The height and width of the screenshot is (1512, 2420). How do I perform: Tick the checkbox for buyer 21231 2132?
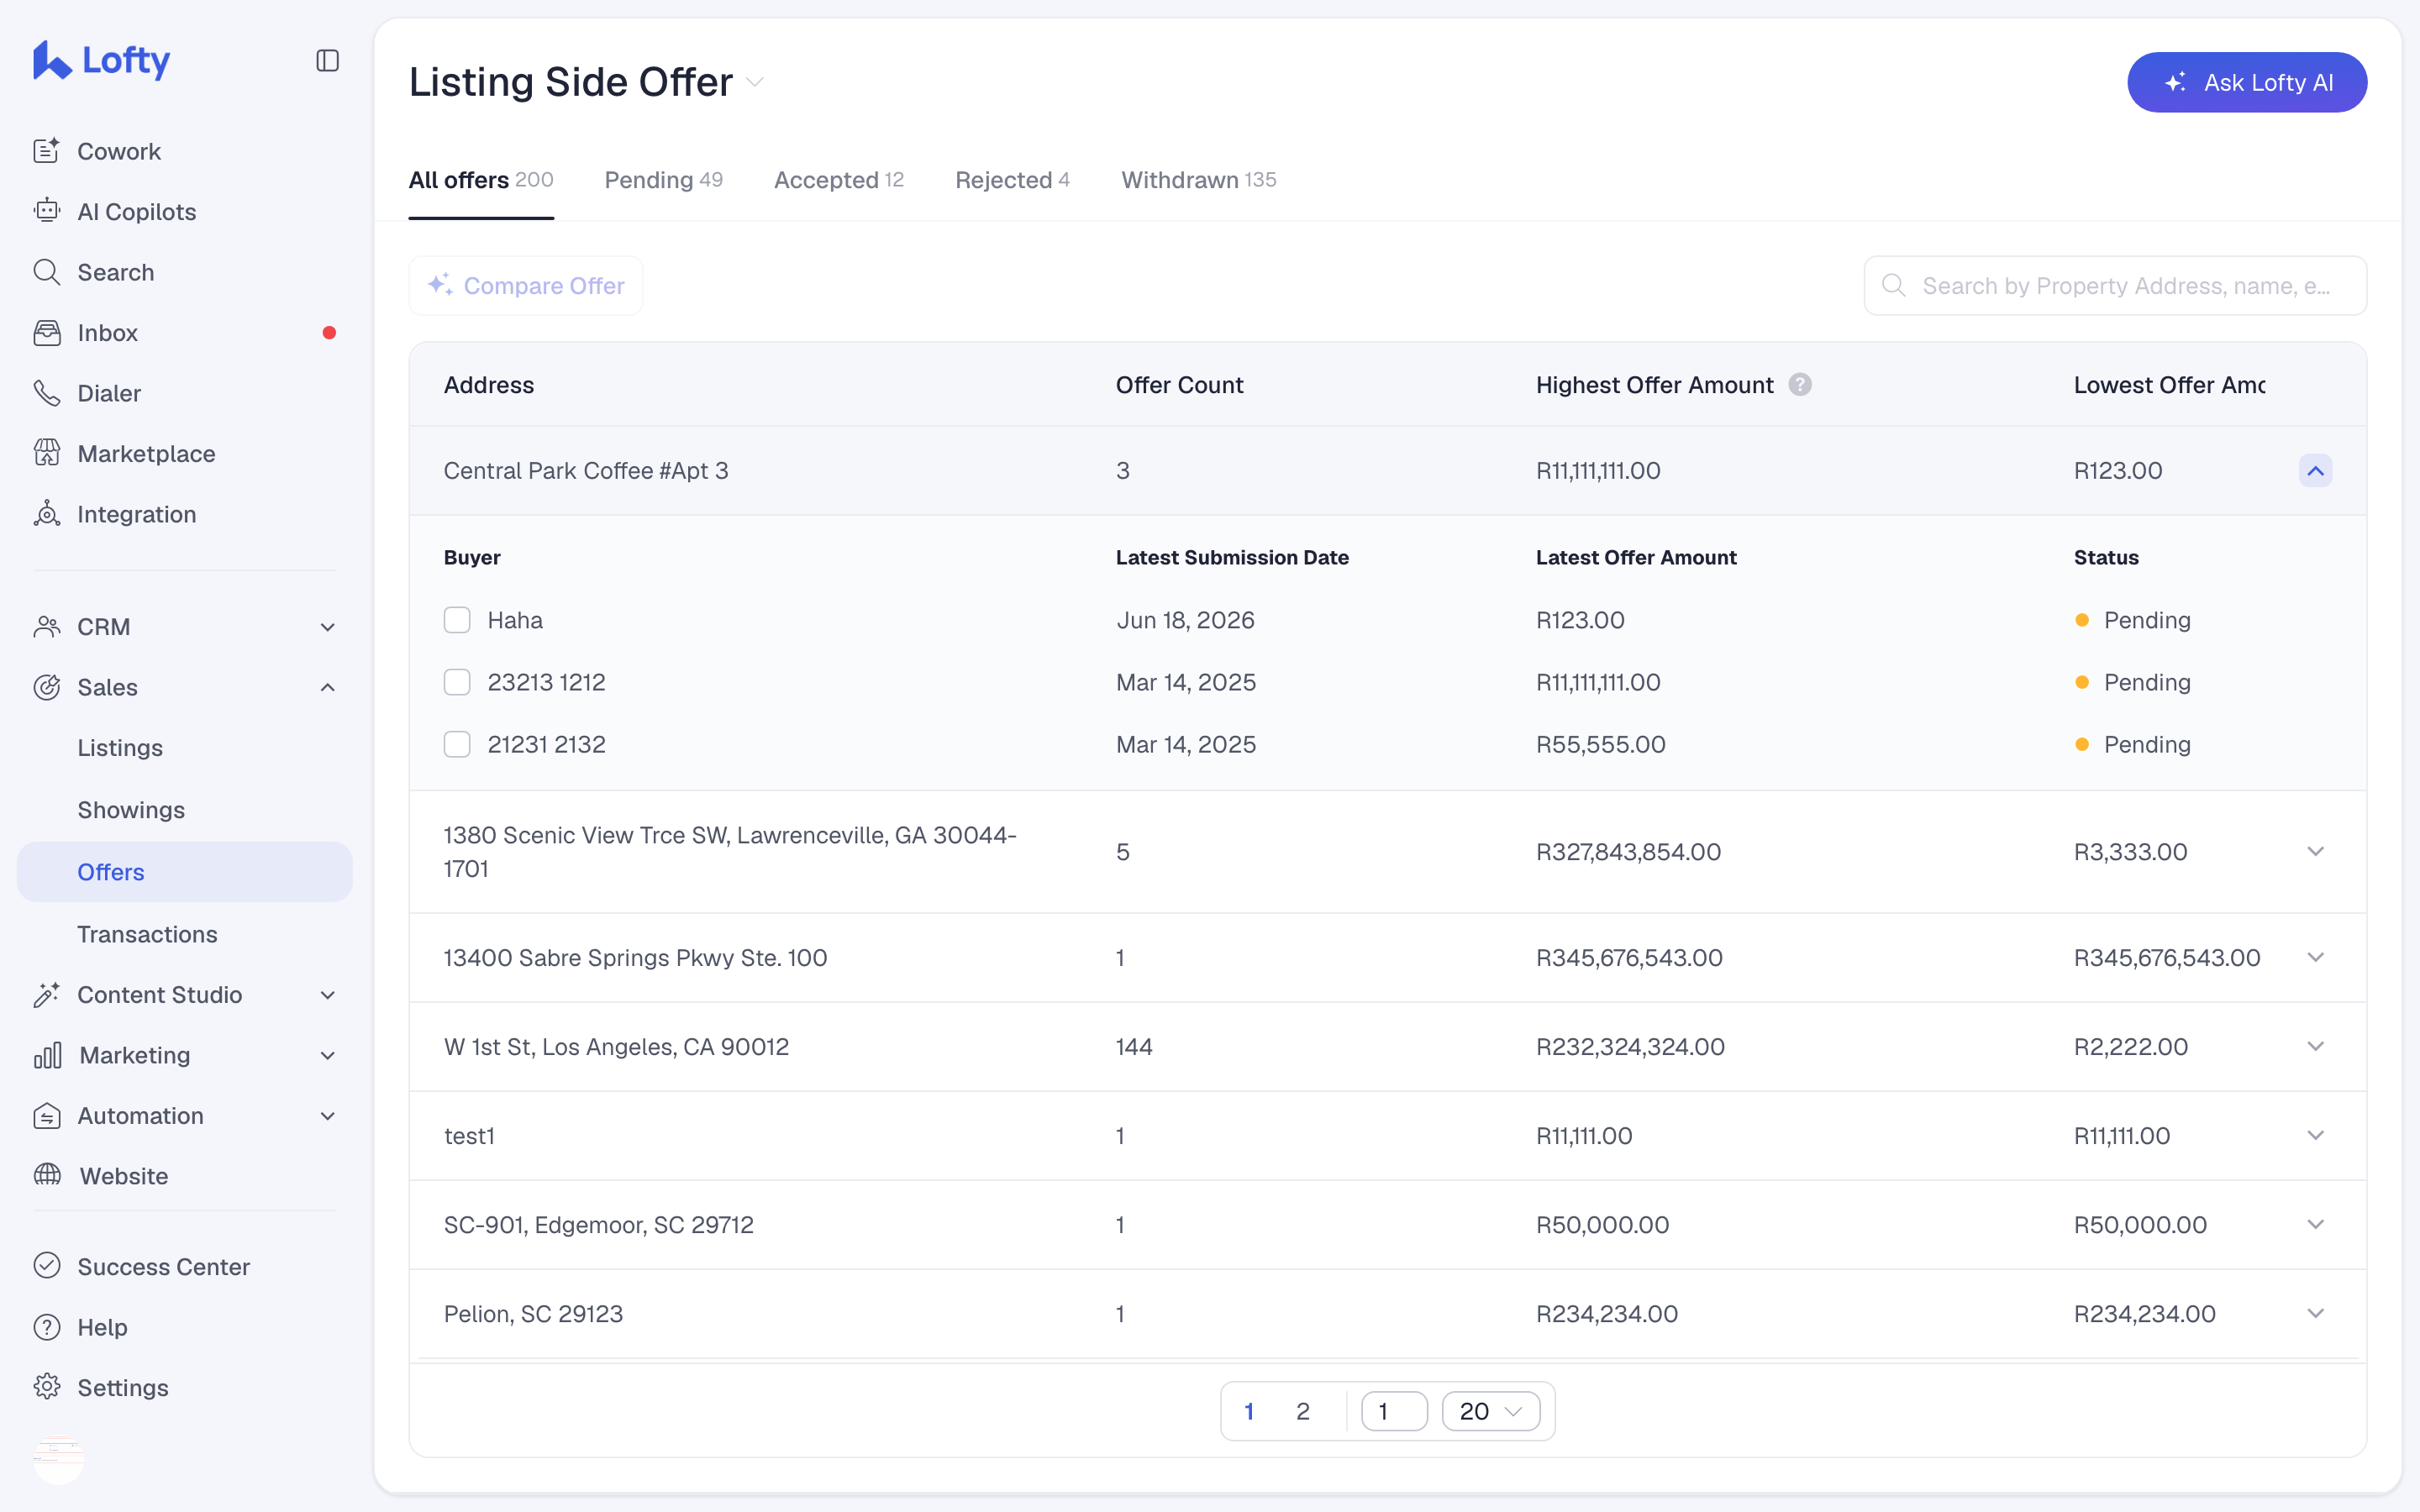pos(457,744)
